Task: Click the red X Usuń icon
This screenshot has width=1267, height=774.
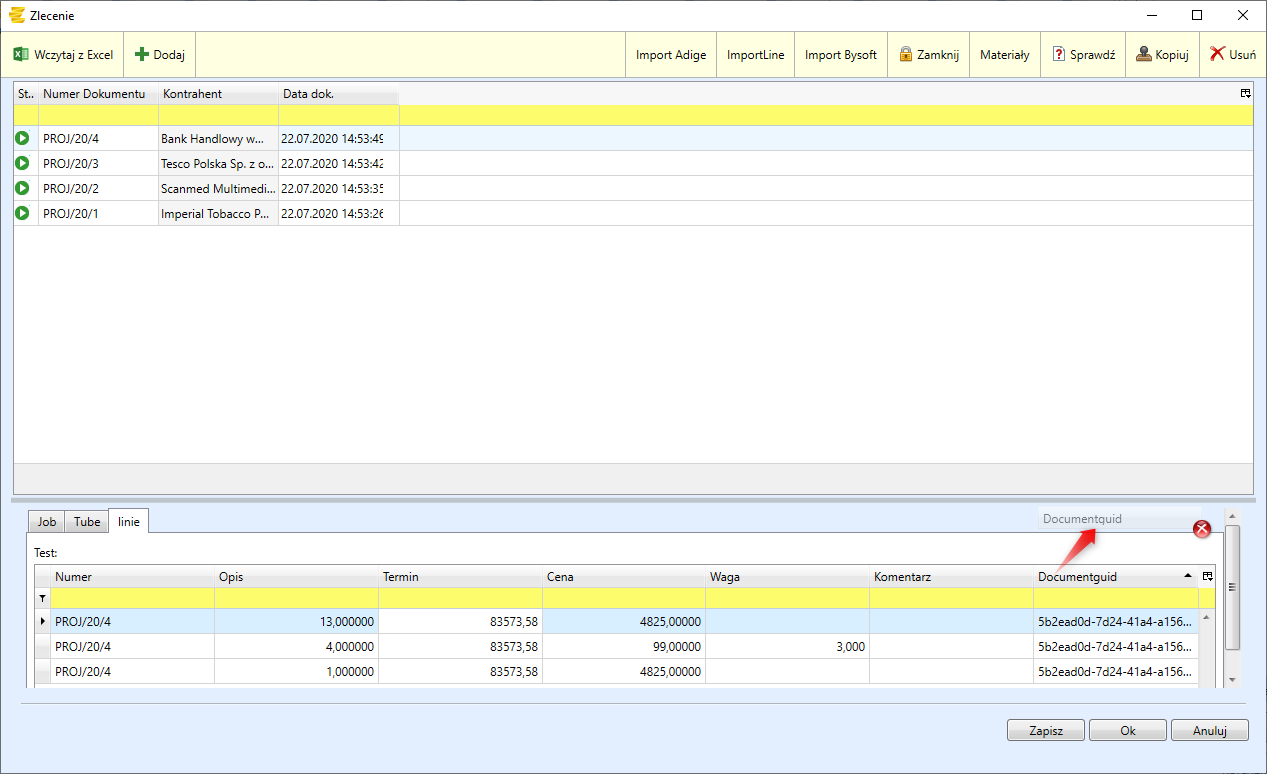Action: (1217, 54)
